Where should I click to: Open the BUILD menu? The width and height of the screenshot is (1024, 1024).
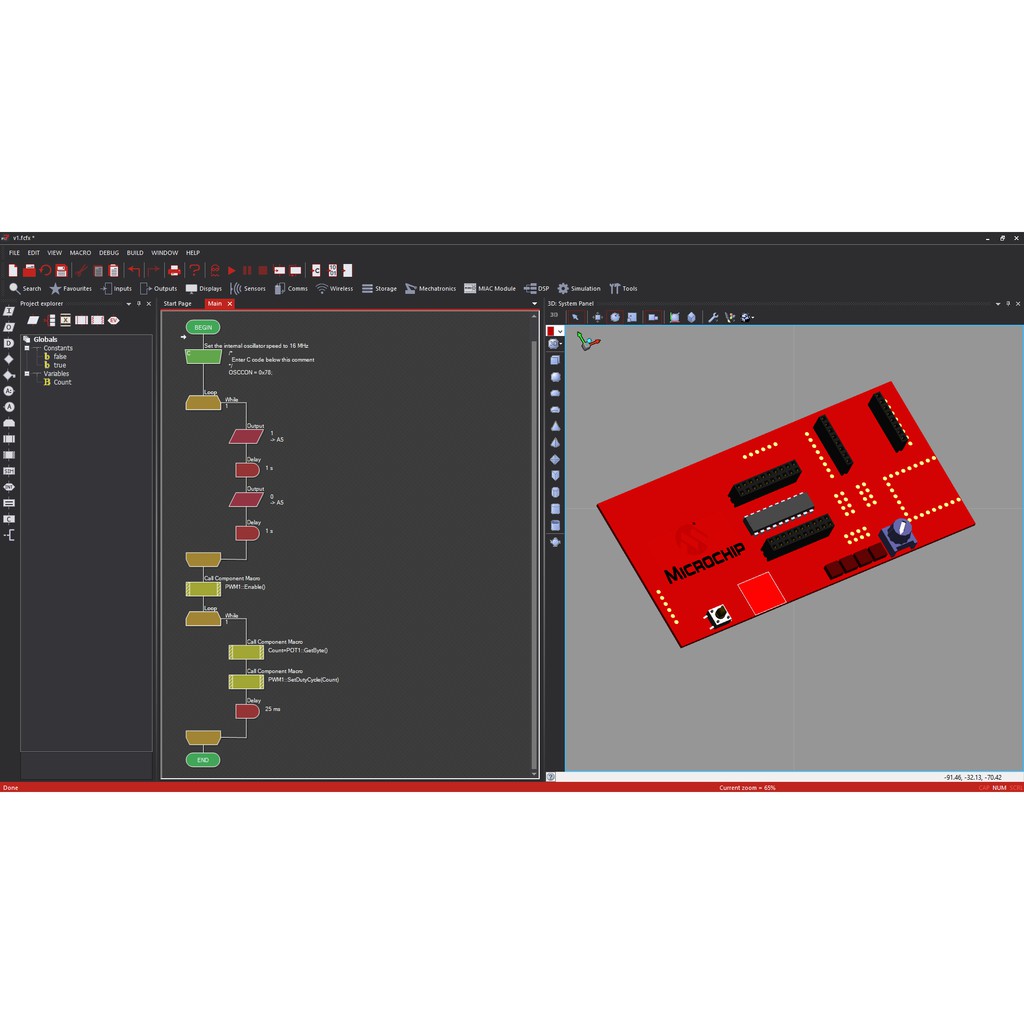tap(135, 253)
